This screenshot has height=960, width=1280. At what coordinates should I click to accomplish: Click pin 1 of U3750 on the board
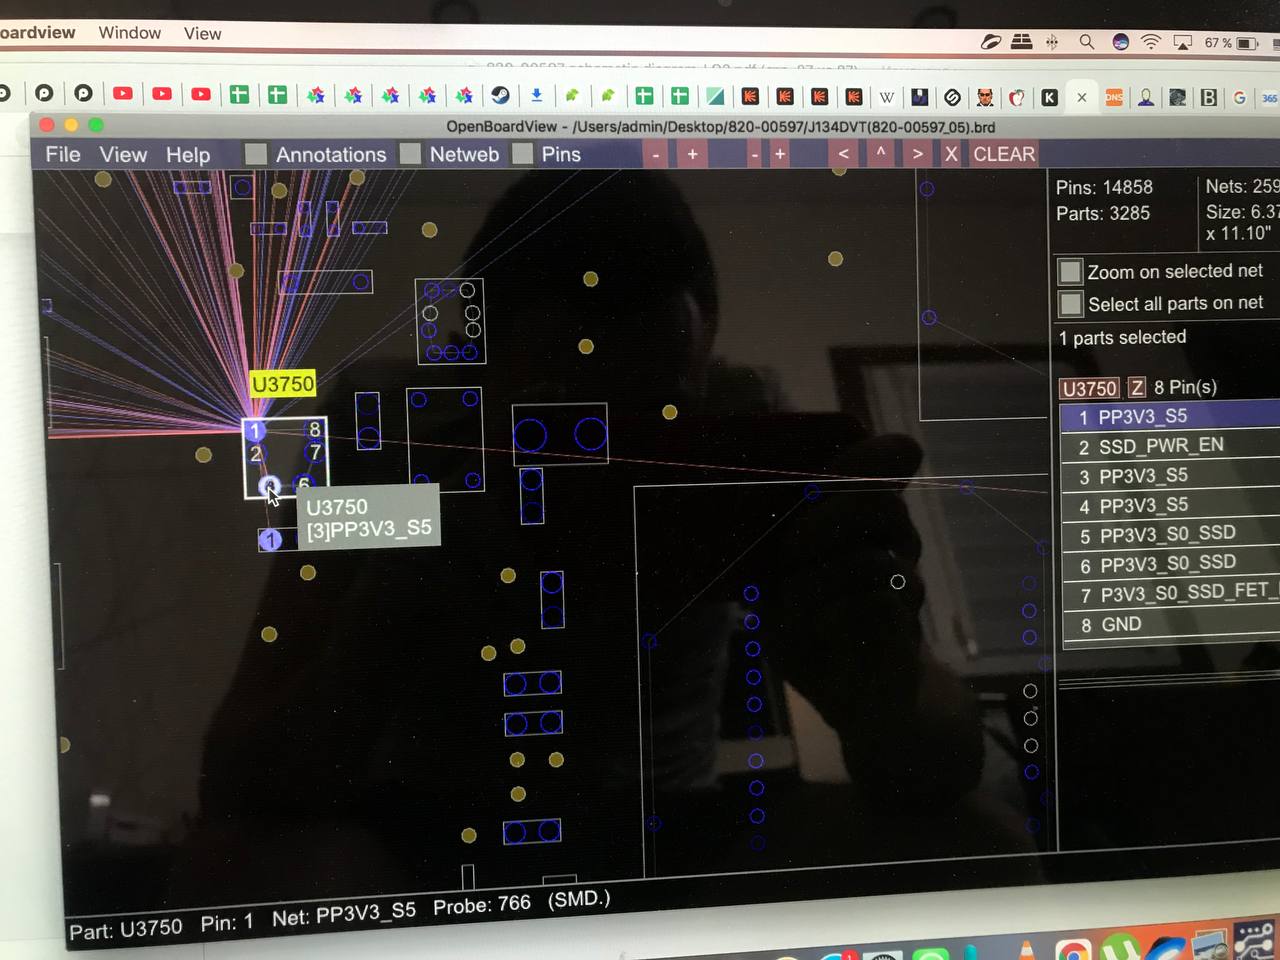tap(255, 430)
